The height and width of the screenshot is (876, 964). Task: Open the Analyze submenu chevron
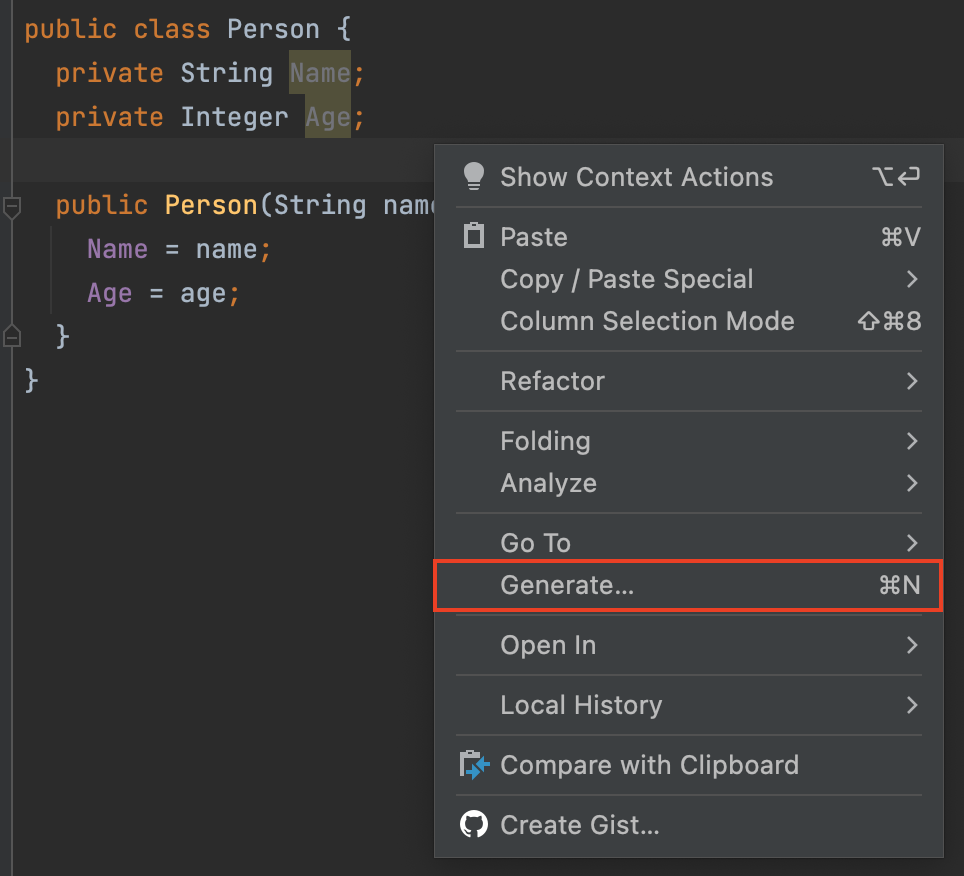(911, 483)
